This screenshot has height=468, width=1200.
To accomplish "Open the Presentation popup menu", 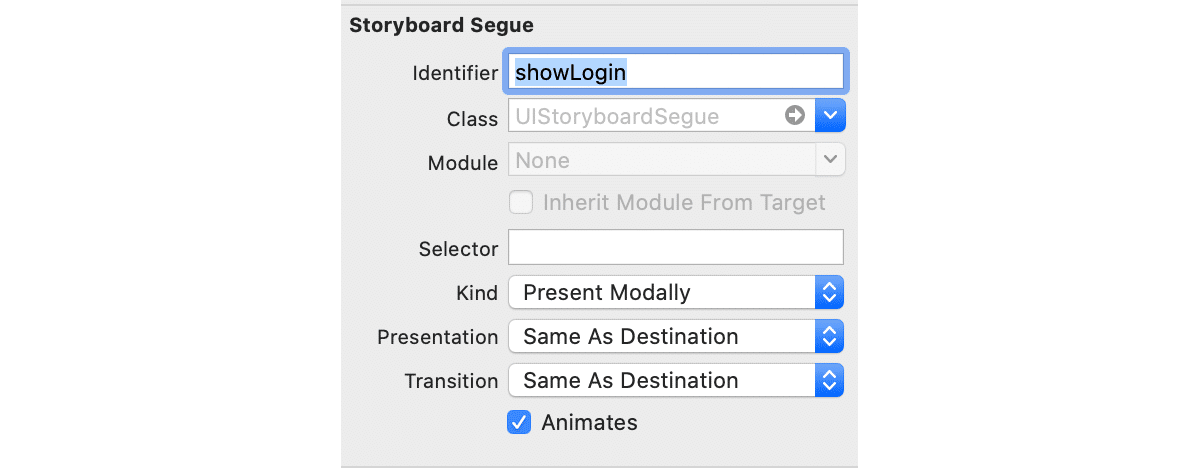I will 676,337.
